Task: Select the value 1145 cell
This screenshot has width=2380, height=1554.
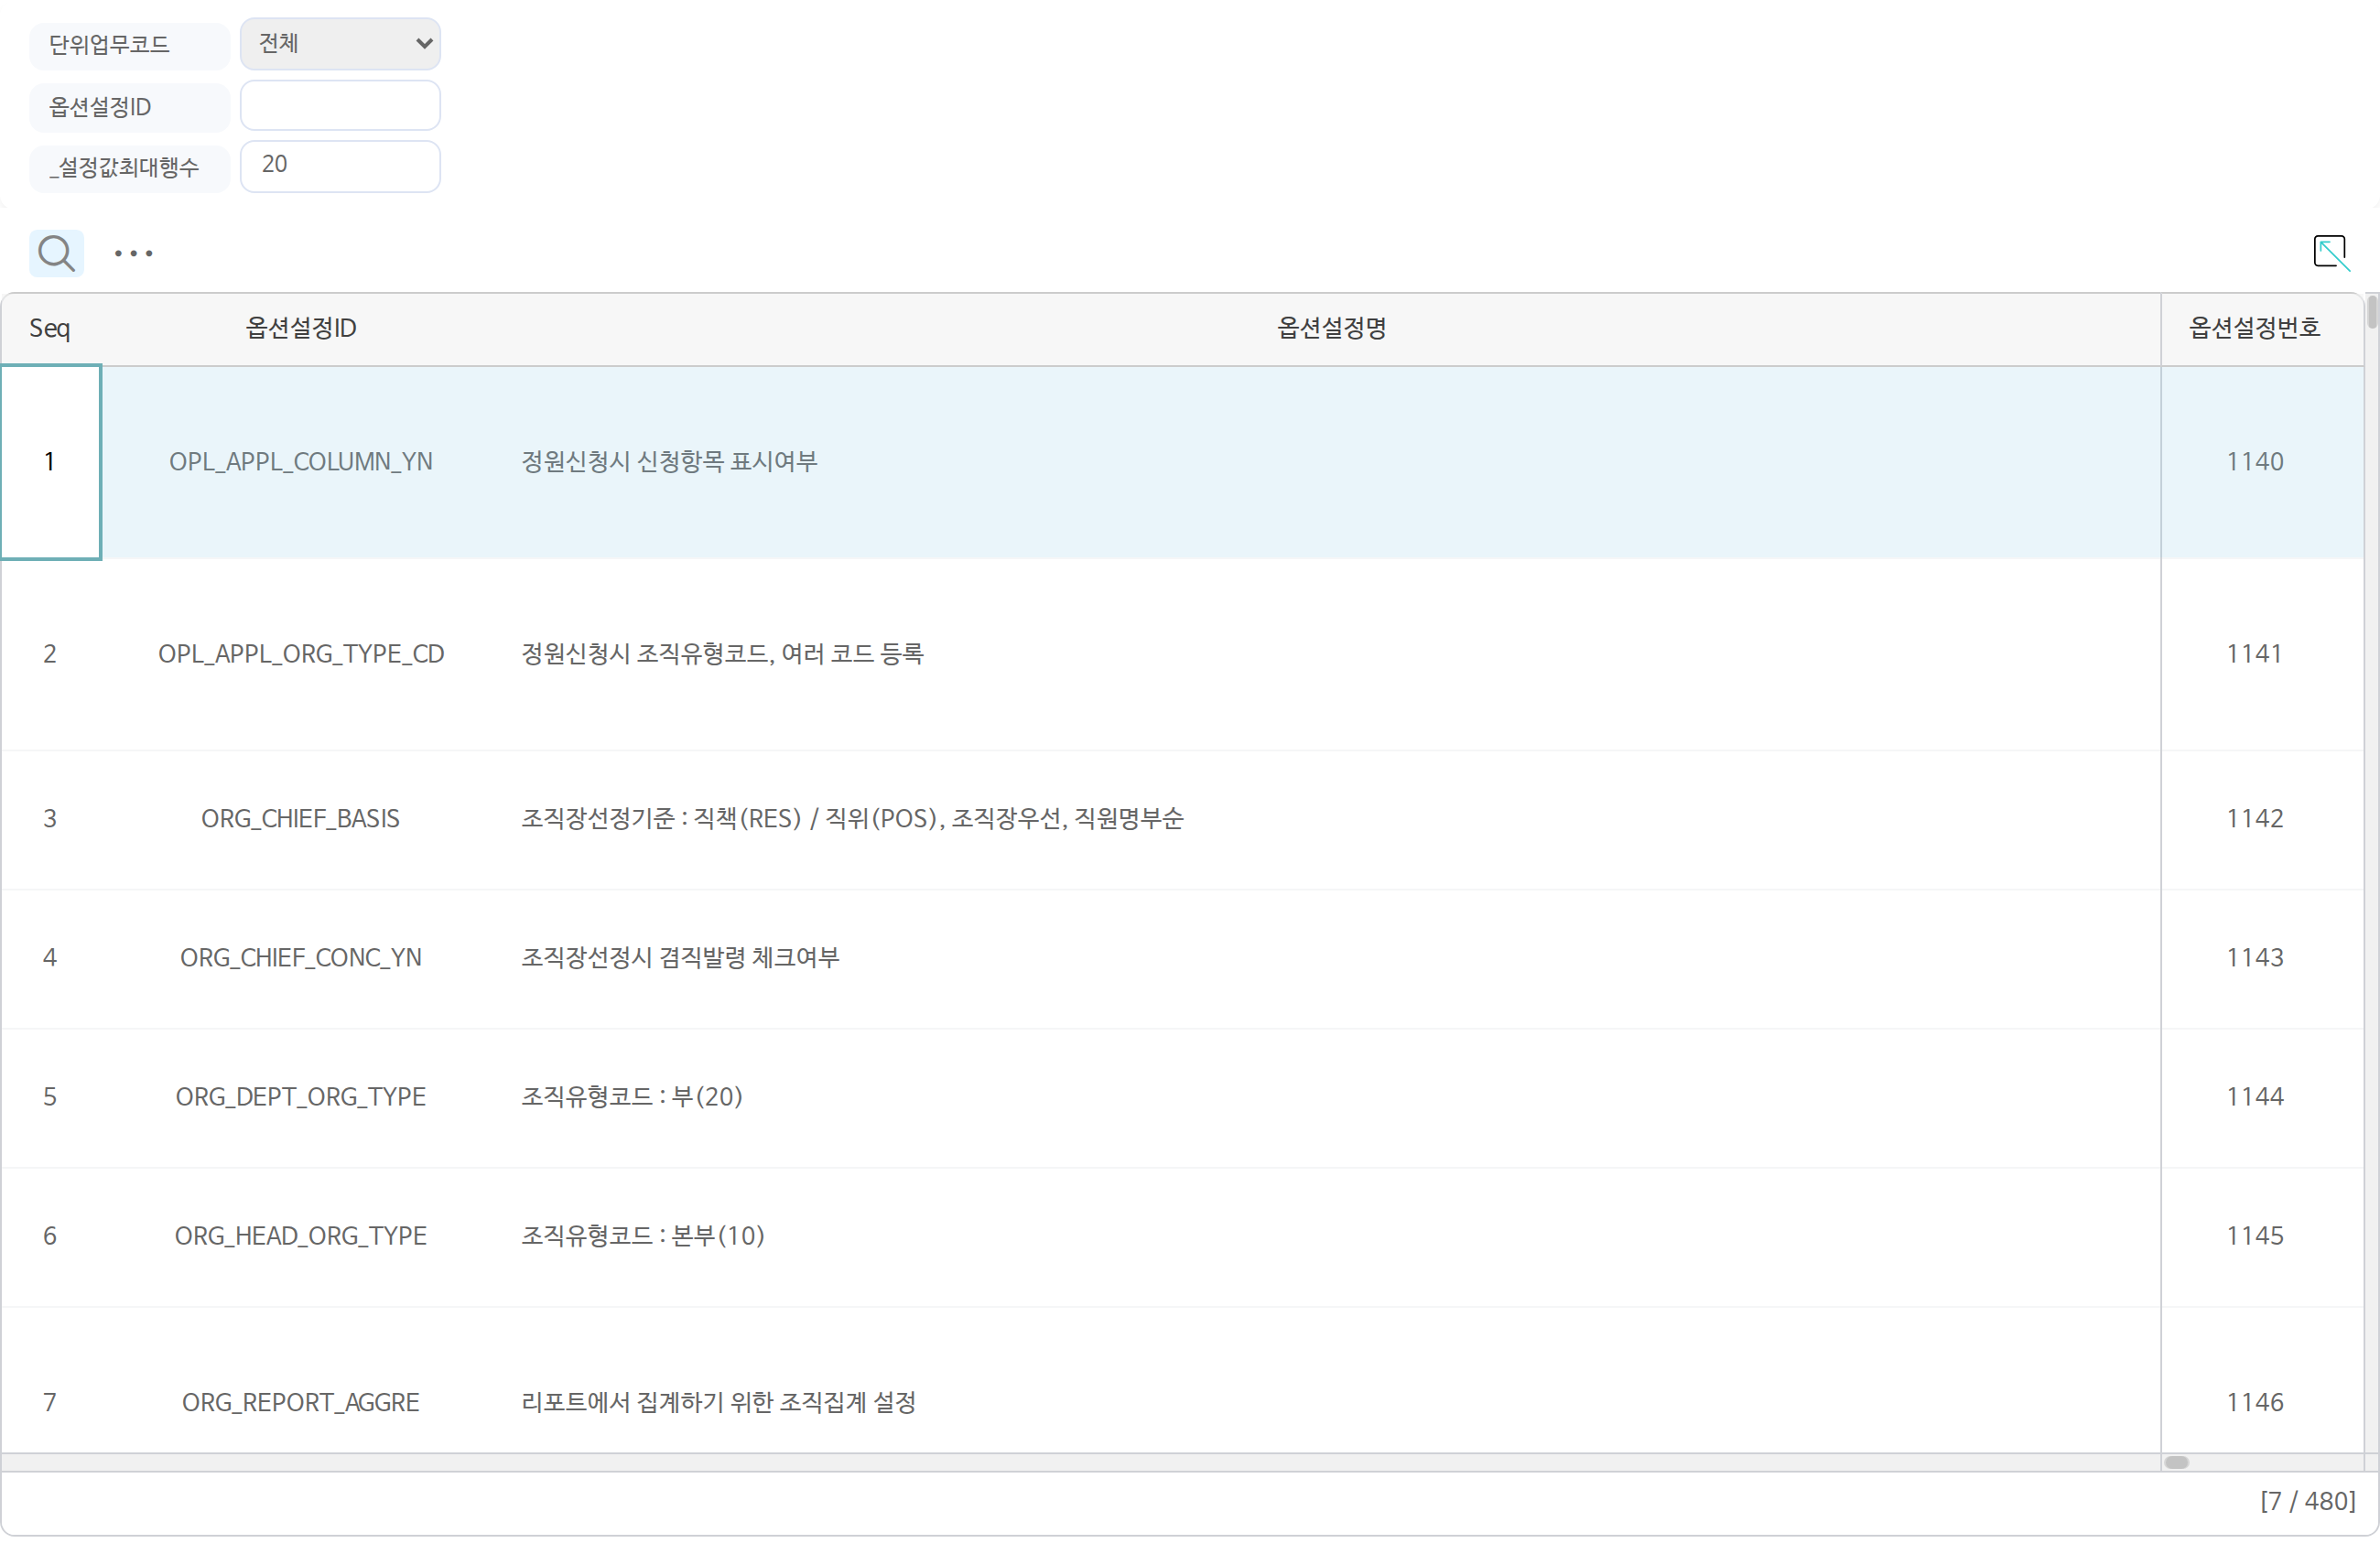Action: (x=2254, y=1236)
